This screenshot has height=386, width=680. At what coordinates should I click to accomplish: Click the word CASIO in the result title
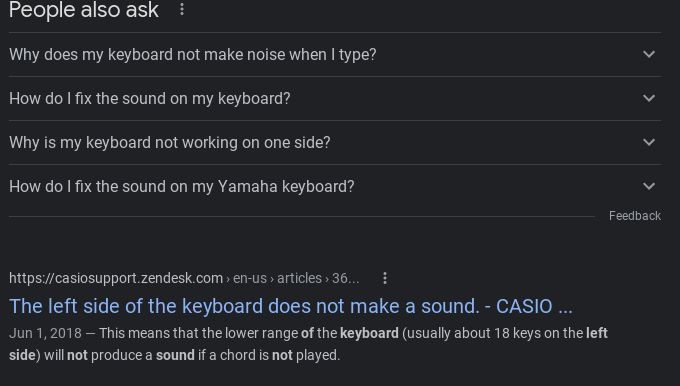pos(524,306)
